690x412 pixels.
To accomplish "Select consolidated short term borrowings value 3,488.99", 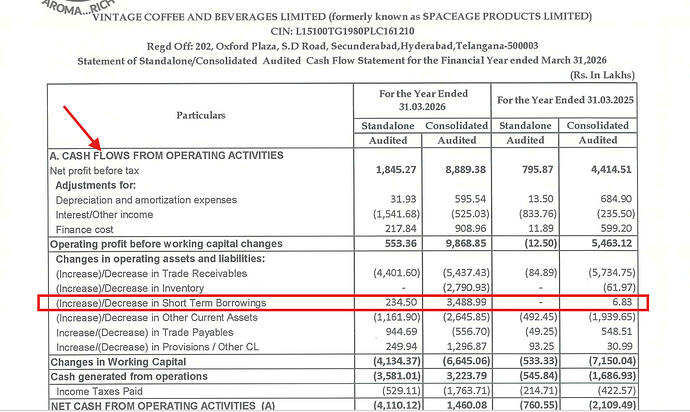I will coord(466,303).
